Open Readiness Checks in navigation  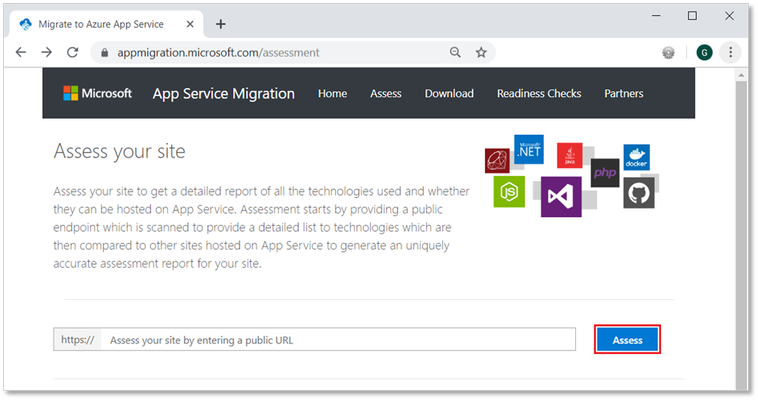(539, 94)
